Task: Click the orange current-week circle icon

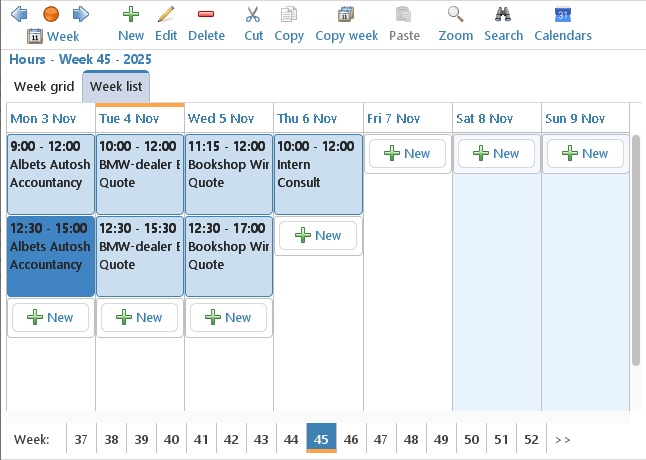Action: click(x=51, y=14)
